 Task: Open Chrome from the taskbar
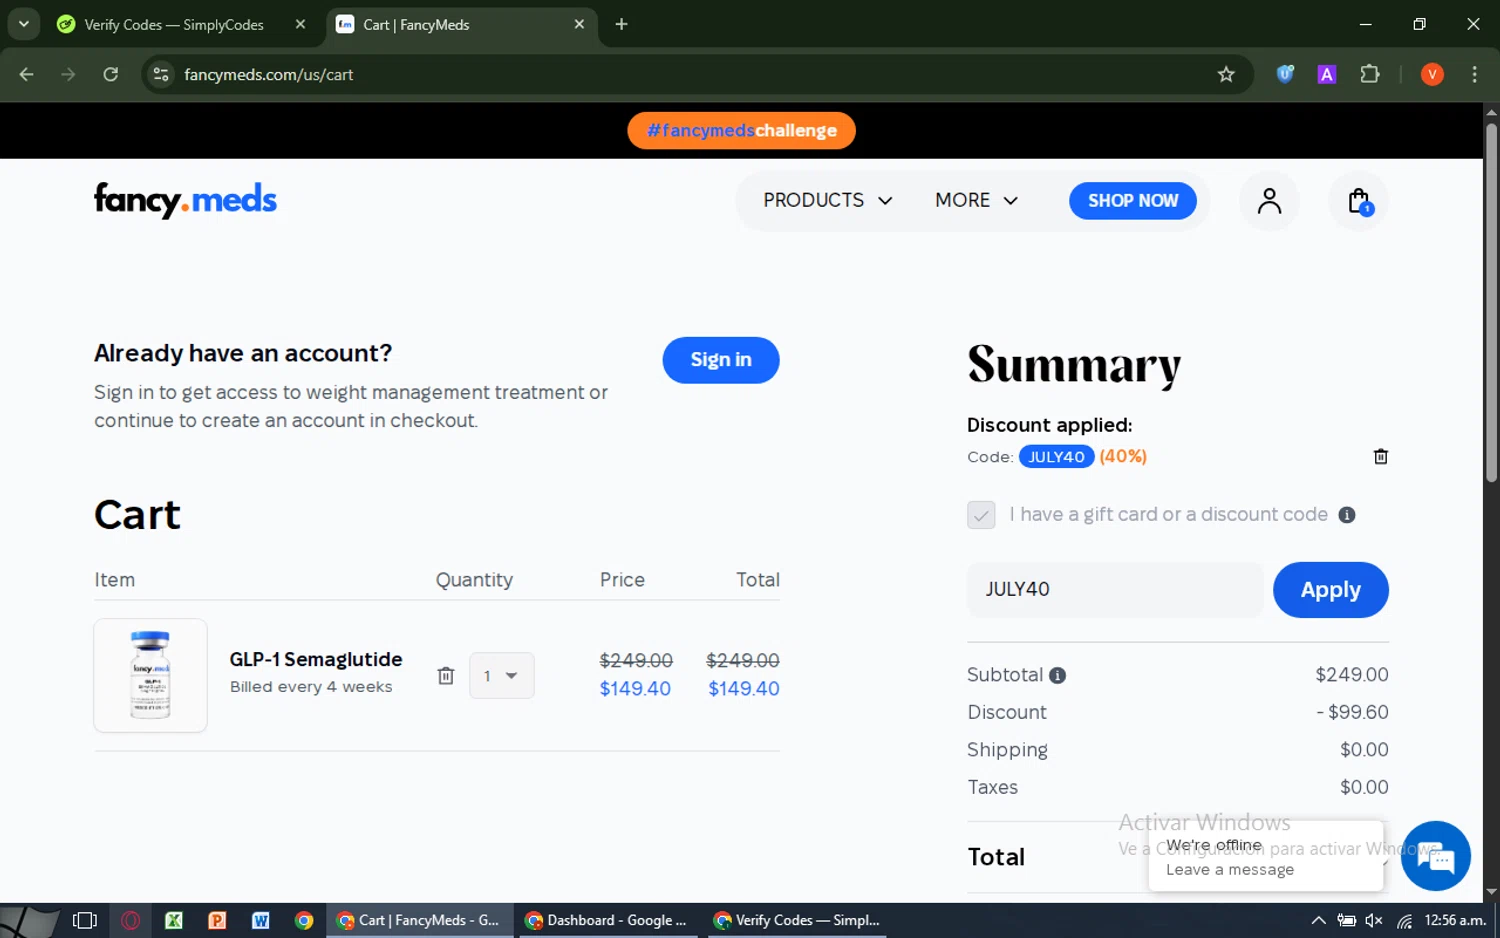coord(304,920)
